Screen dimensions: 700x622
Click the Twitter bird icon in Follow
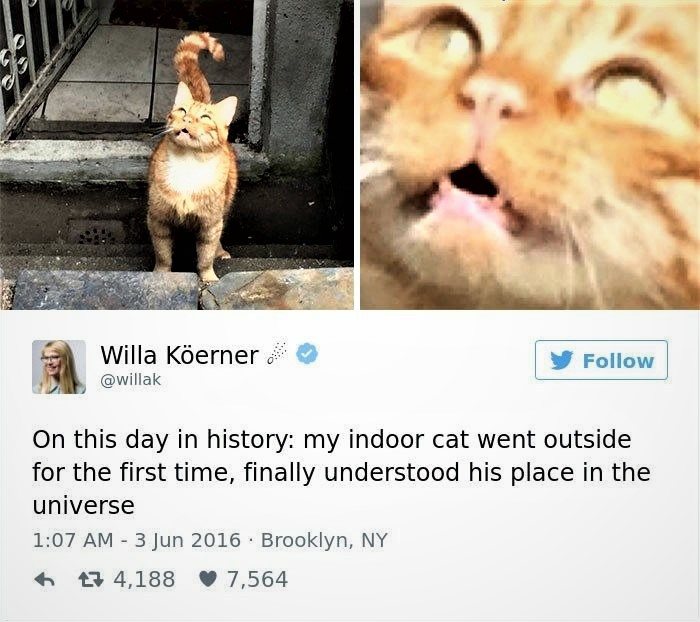(561, 360)
